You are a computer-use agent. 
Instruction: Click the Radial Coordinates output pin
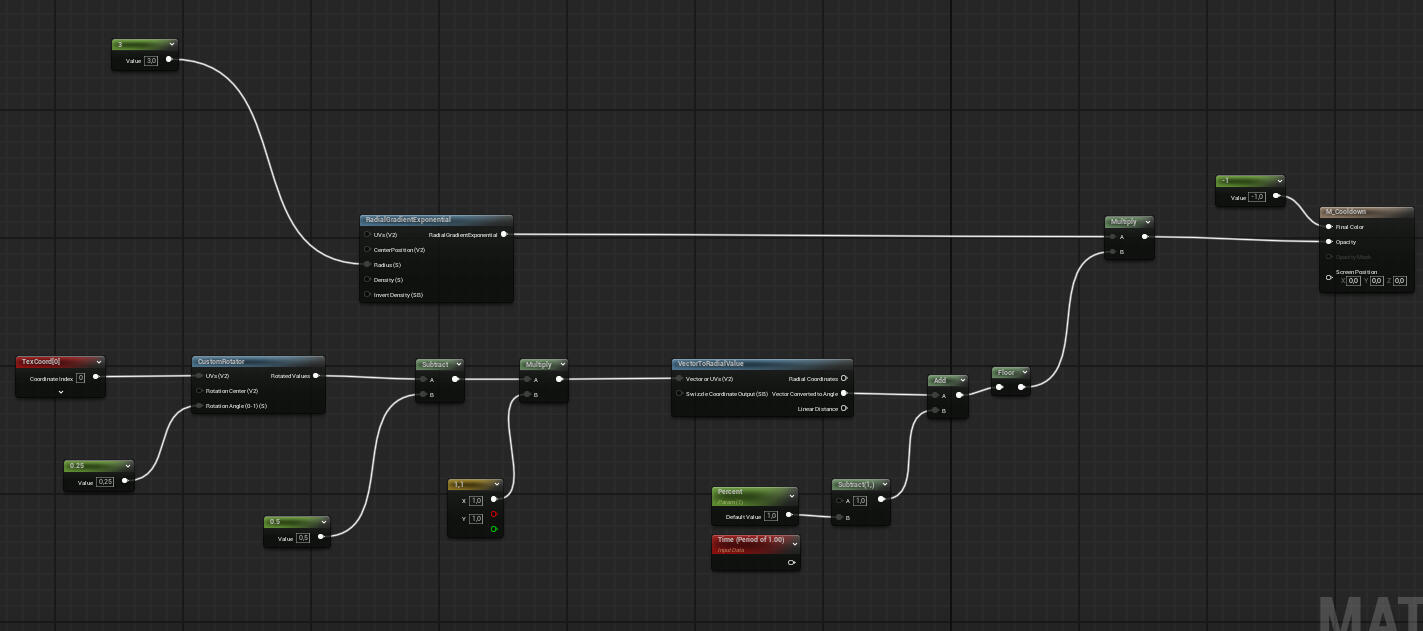tap(844, 379)
